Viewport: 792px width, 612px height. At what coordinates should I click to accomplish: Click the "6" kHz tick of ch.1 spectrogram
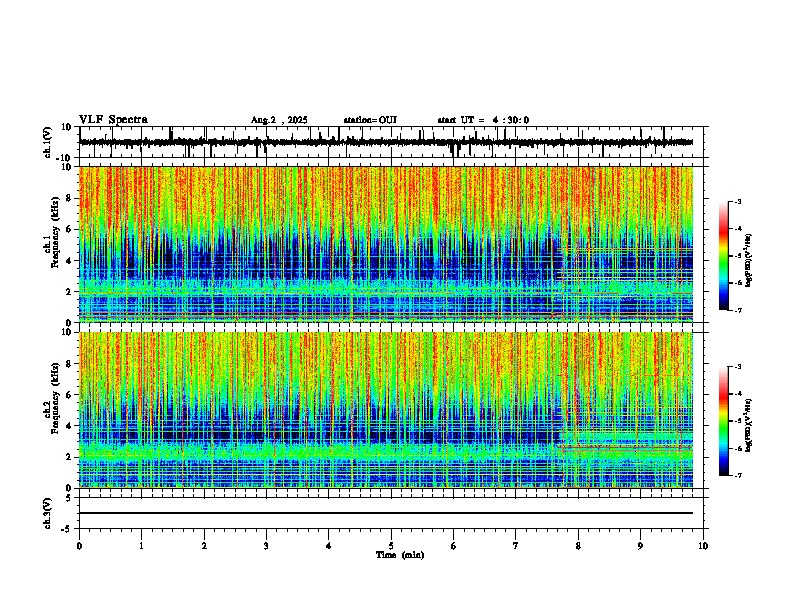[x=69, y=229]
